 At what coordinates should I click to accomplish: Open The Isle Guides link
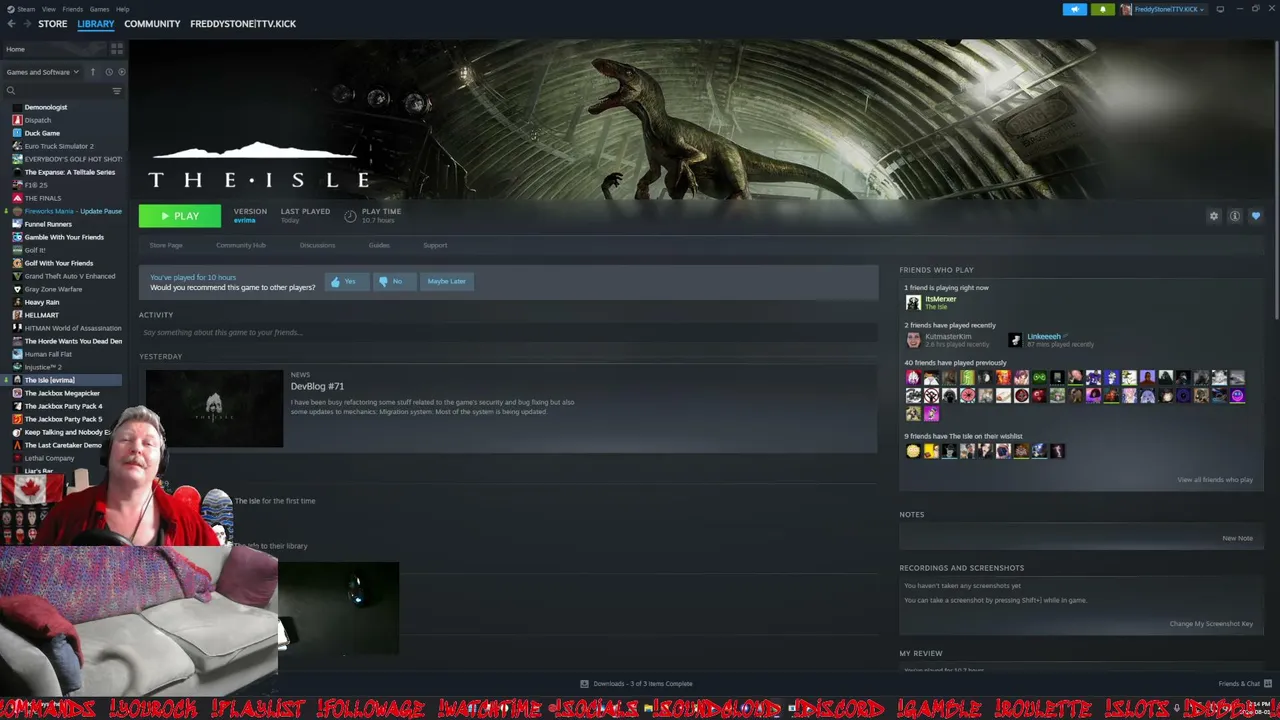click(379, 245)
